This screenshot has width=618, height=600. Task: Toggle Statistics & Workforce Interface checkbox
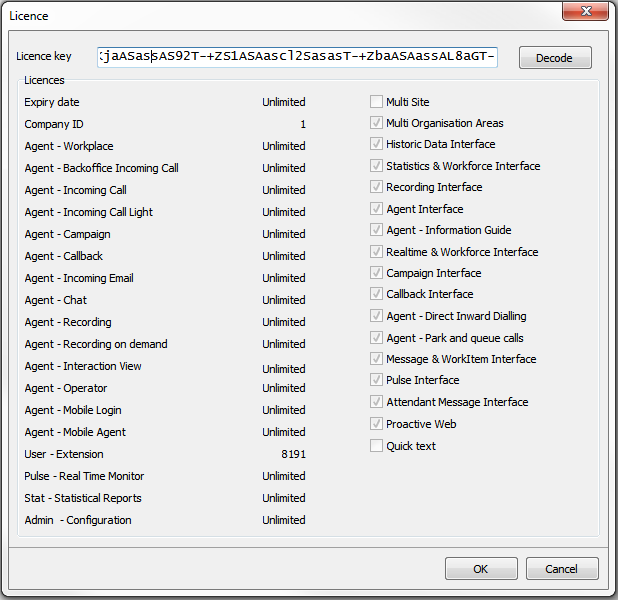(376, 166)
